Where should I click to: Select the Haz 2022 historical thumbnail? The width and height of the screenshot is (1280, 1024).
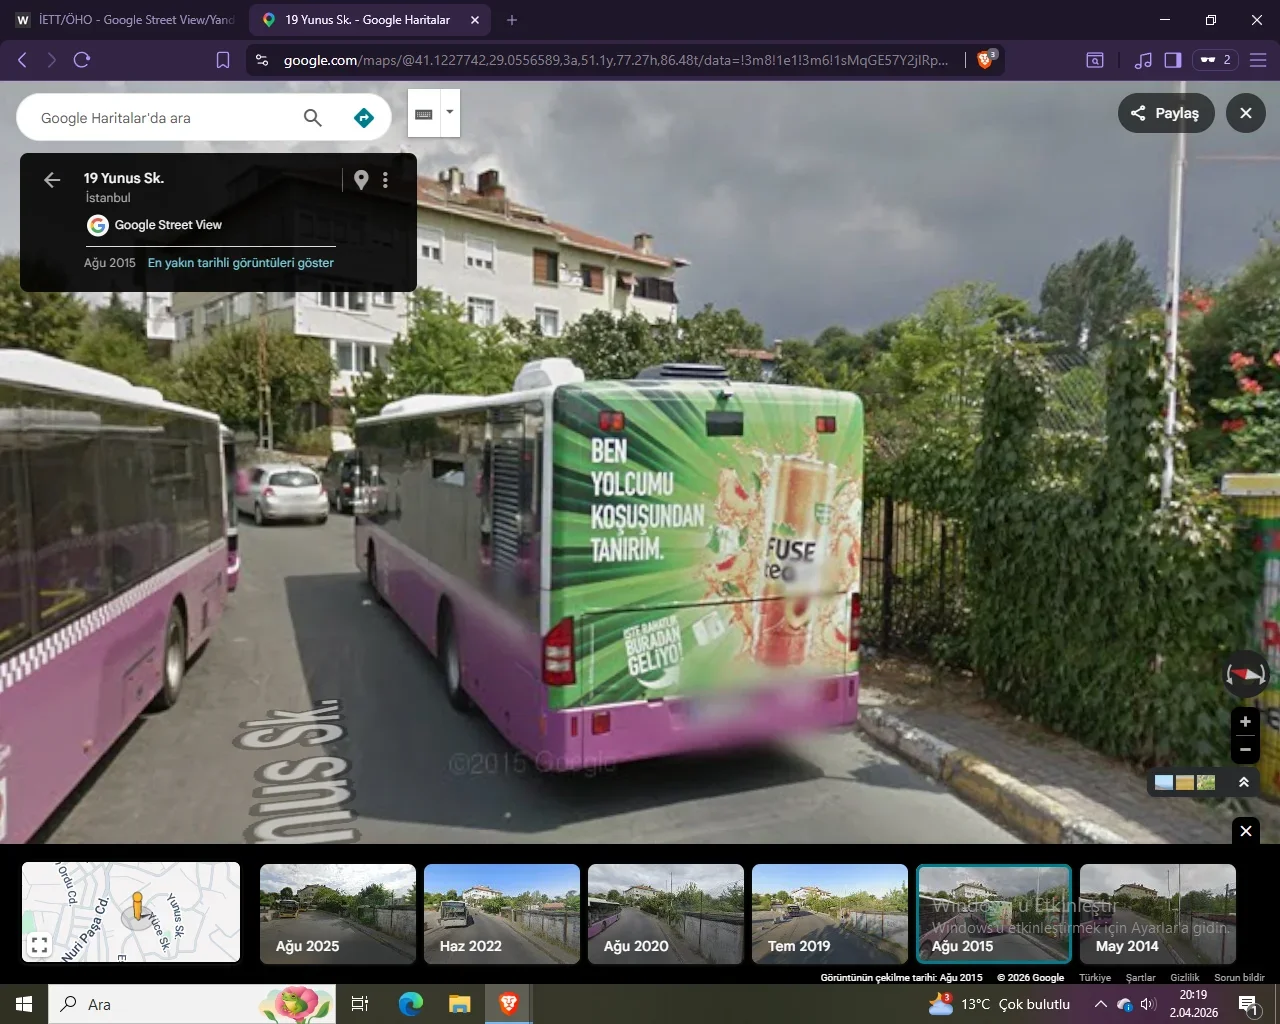[x=502, y=914]
